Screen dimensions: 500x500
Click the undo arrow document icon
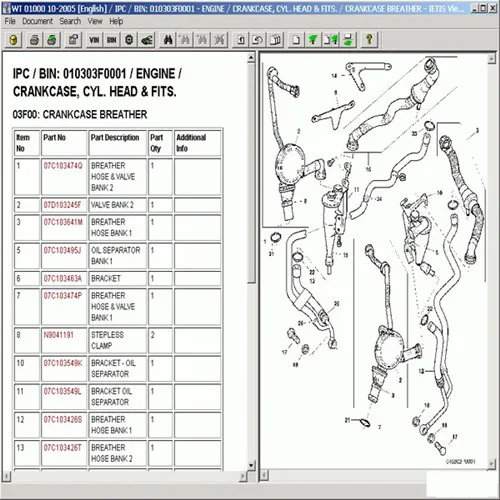[x=258, y=40]
